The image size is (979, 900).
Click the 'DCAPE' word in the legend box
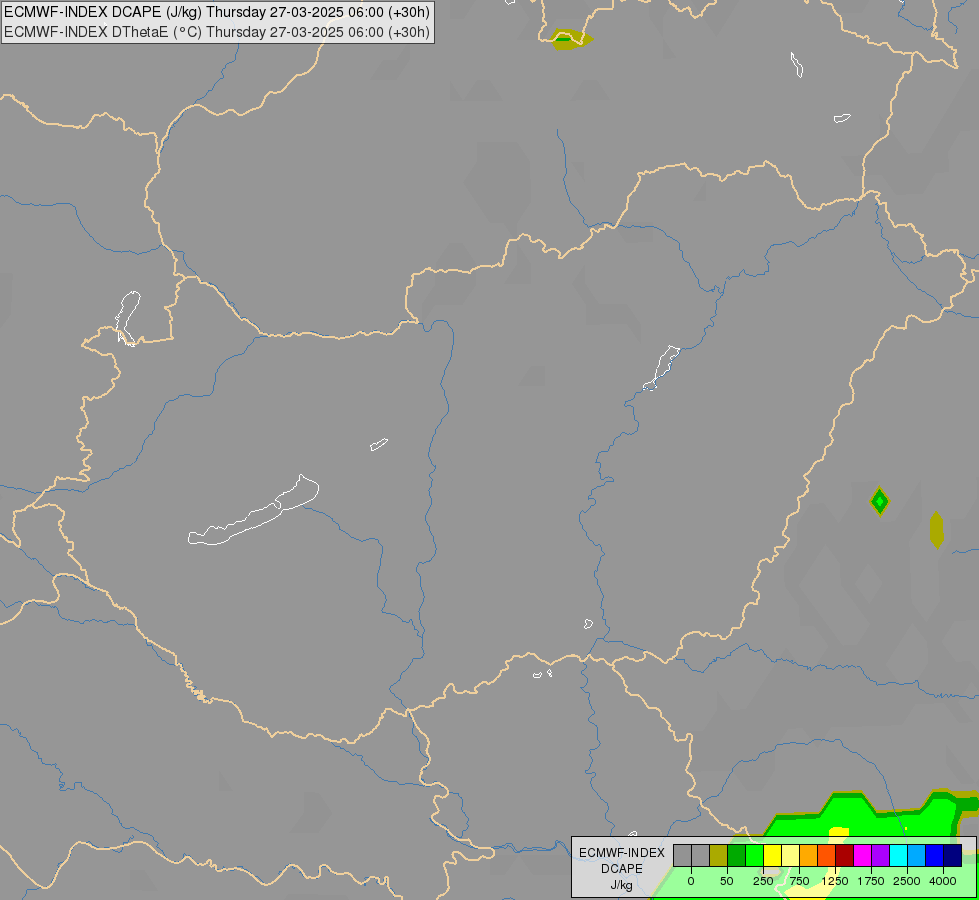pos(622,869)
